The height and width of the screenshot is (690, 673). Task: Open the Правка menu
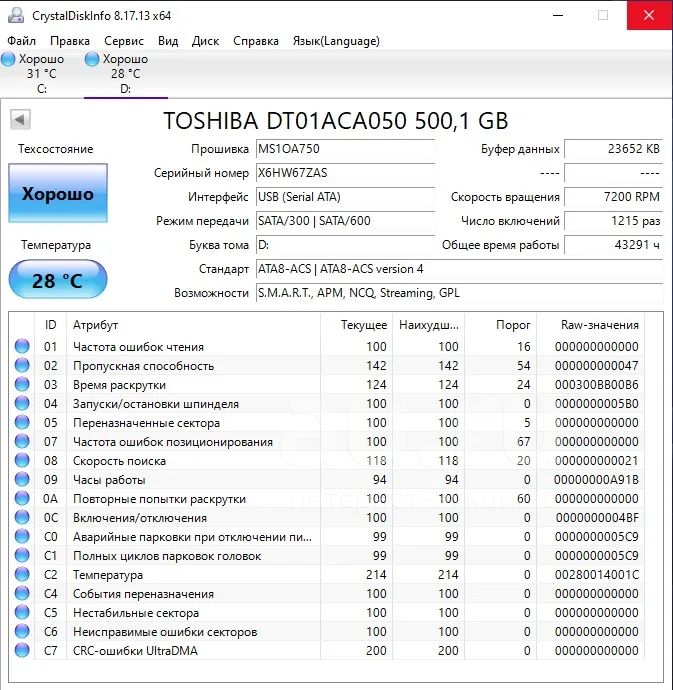(70, 41)
